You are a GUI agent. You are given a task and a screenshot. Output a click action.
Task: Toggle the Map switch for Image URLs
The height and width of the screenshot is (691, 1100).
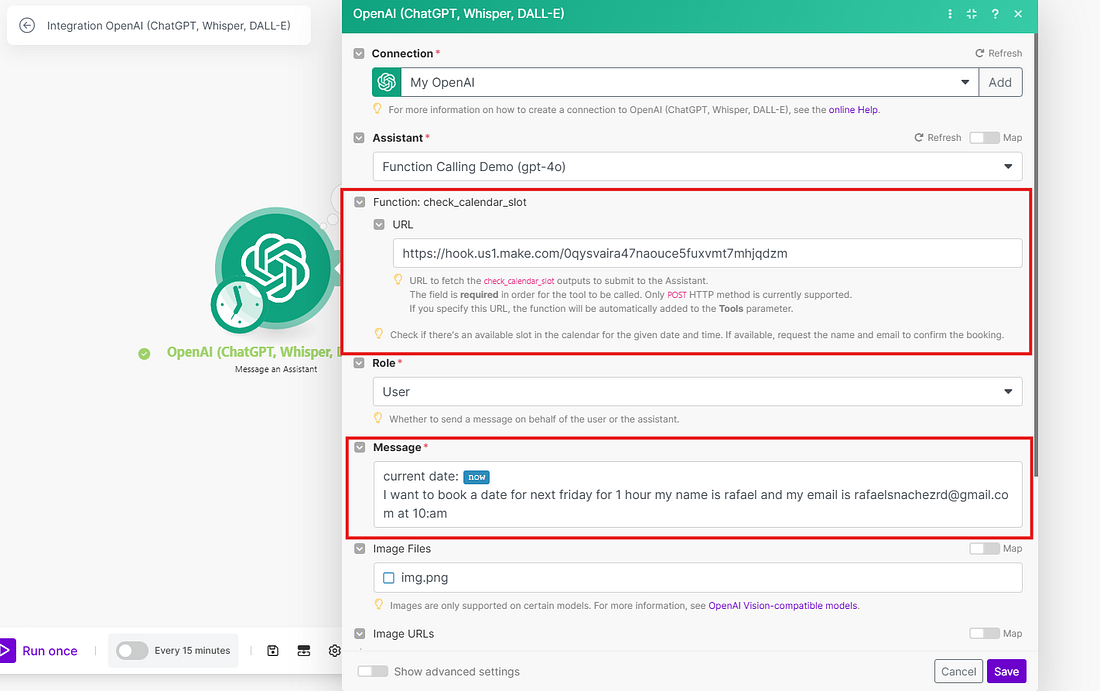coord(984,633)
